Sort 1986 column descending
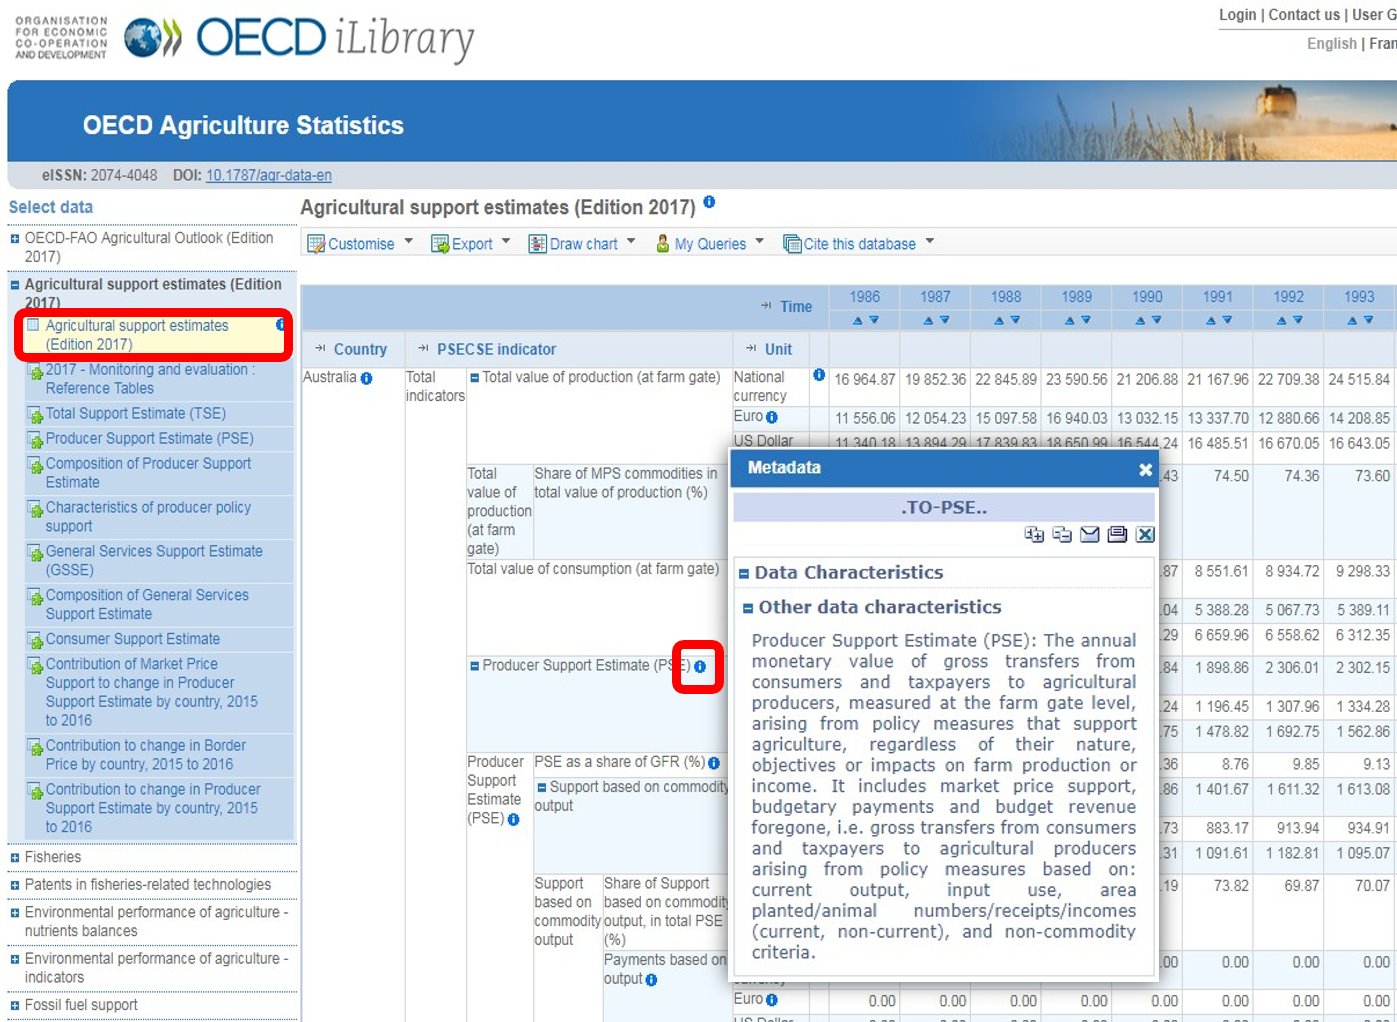 (x=874, y=320)
